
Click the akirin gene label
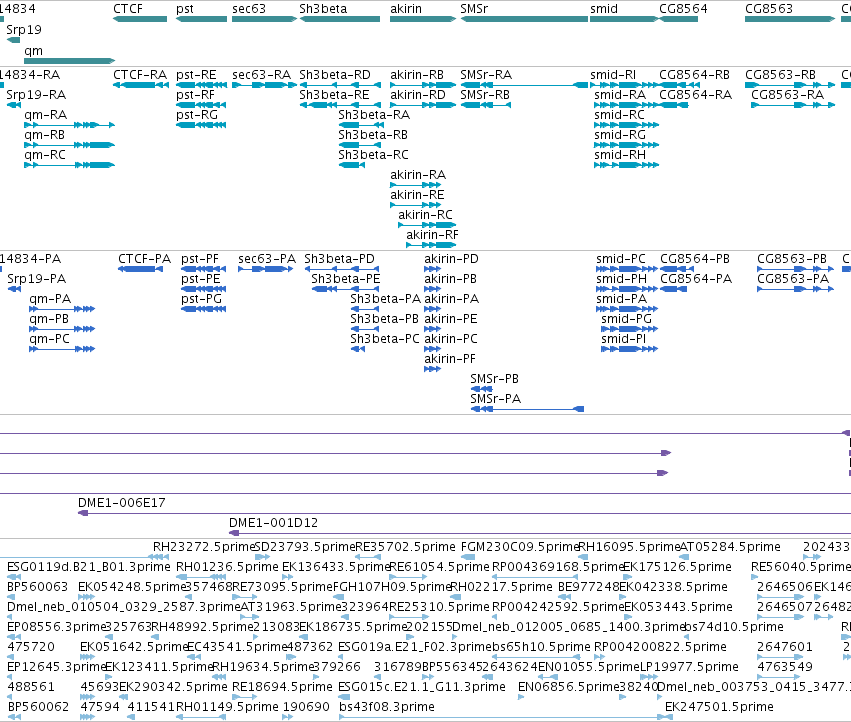(x=406, y=9)
